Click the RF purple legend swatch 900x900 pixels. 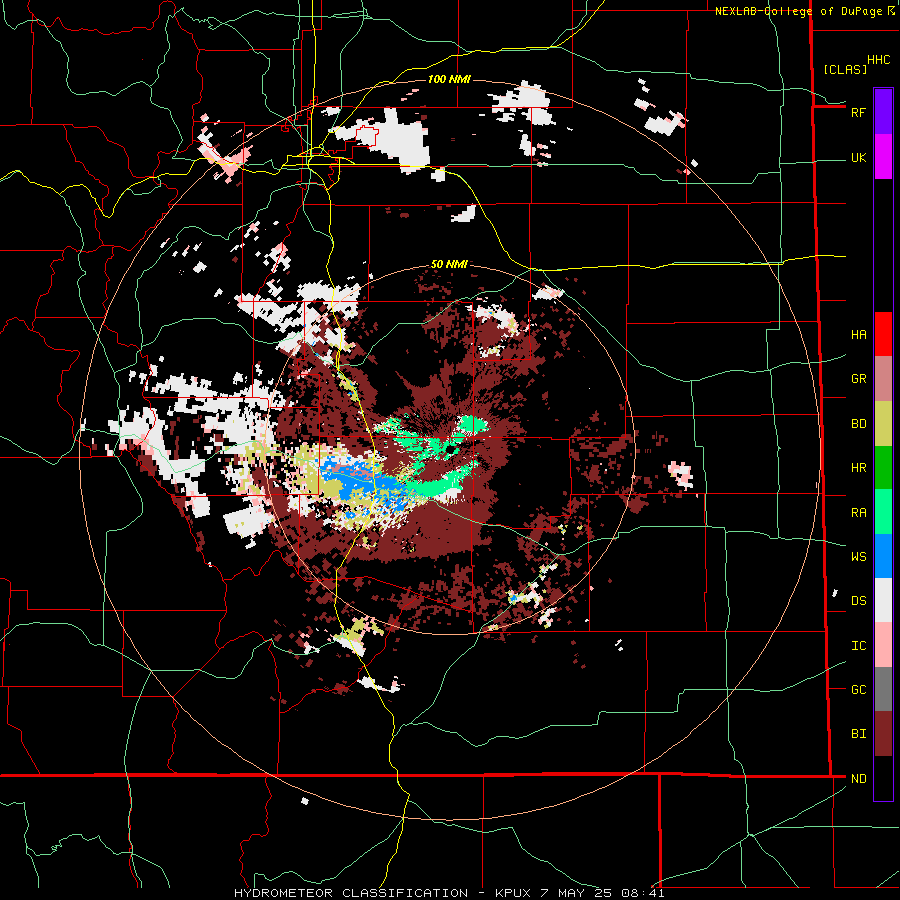883,111
